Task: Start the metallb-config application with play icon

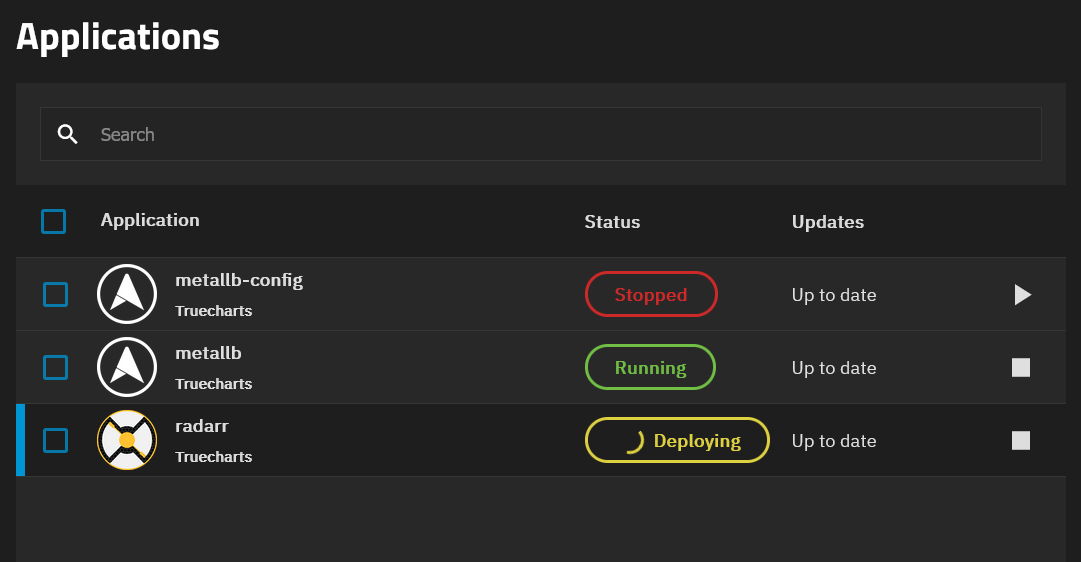Action: point(1022,294)
